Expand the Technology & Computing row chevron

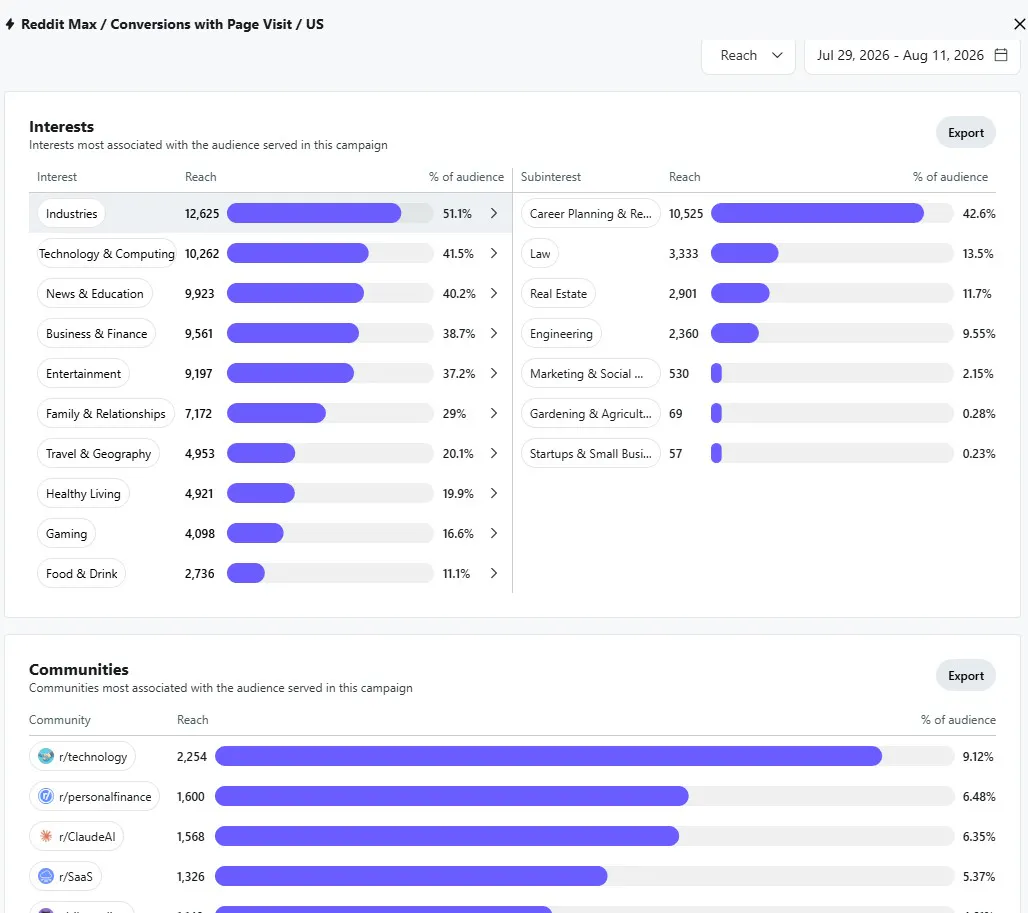coord(494,254)
